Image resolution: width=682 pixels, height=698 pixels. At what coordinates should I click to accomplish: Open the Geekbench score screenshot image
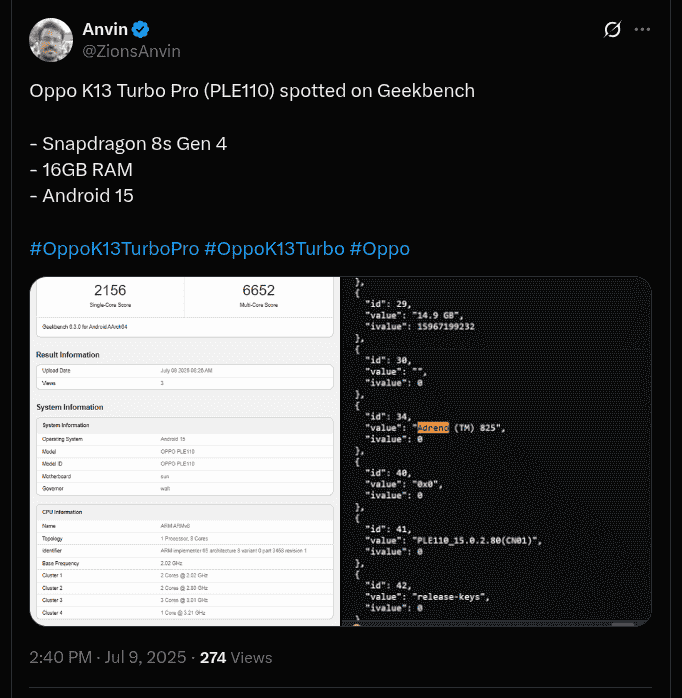[x=186, y=451]
